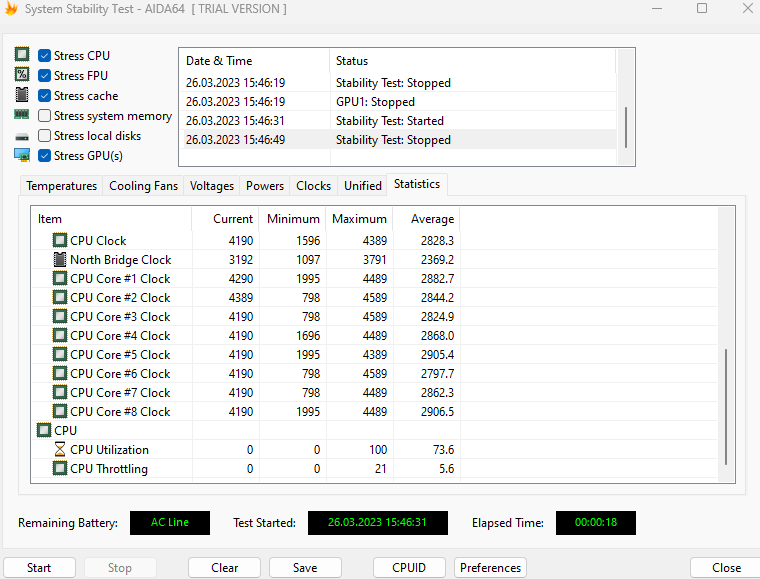
Task: Click the Clear button
Action: pyautogui.click(x=224, y=567)
